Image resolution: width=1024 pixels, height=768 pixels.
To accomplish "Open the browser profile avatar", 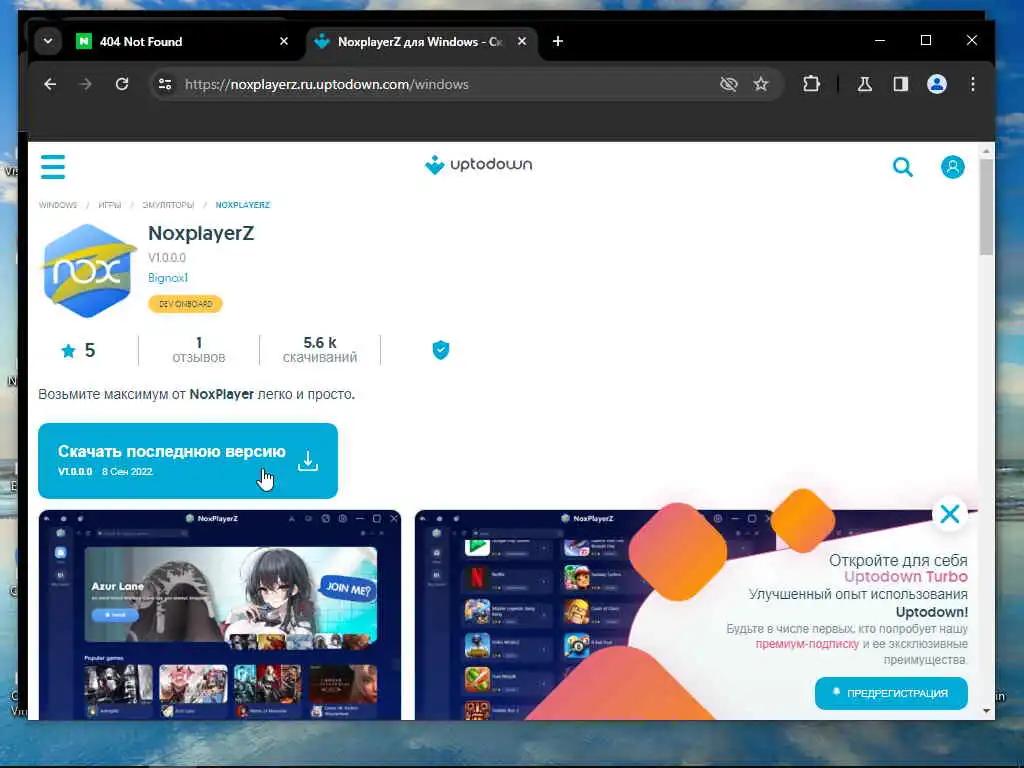I will click(x=936, y=84).
